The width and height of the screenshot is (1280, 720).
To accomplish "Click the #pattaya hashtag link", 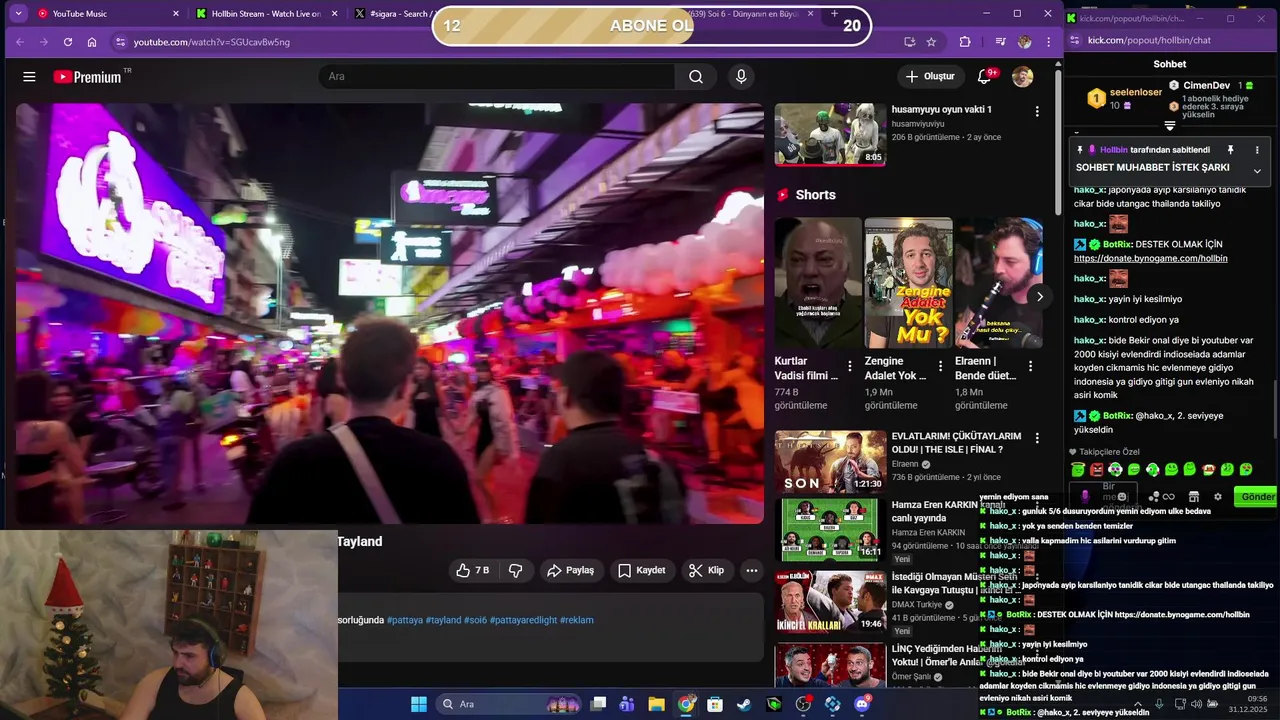I will 404,620.
